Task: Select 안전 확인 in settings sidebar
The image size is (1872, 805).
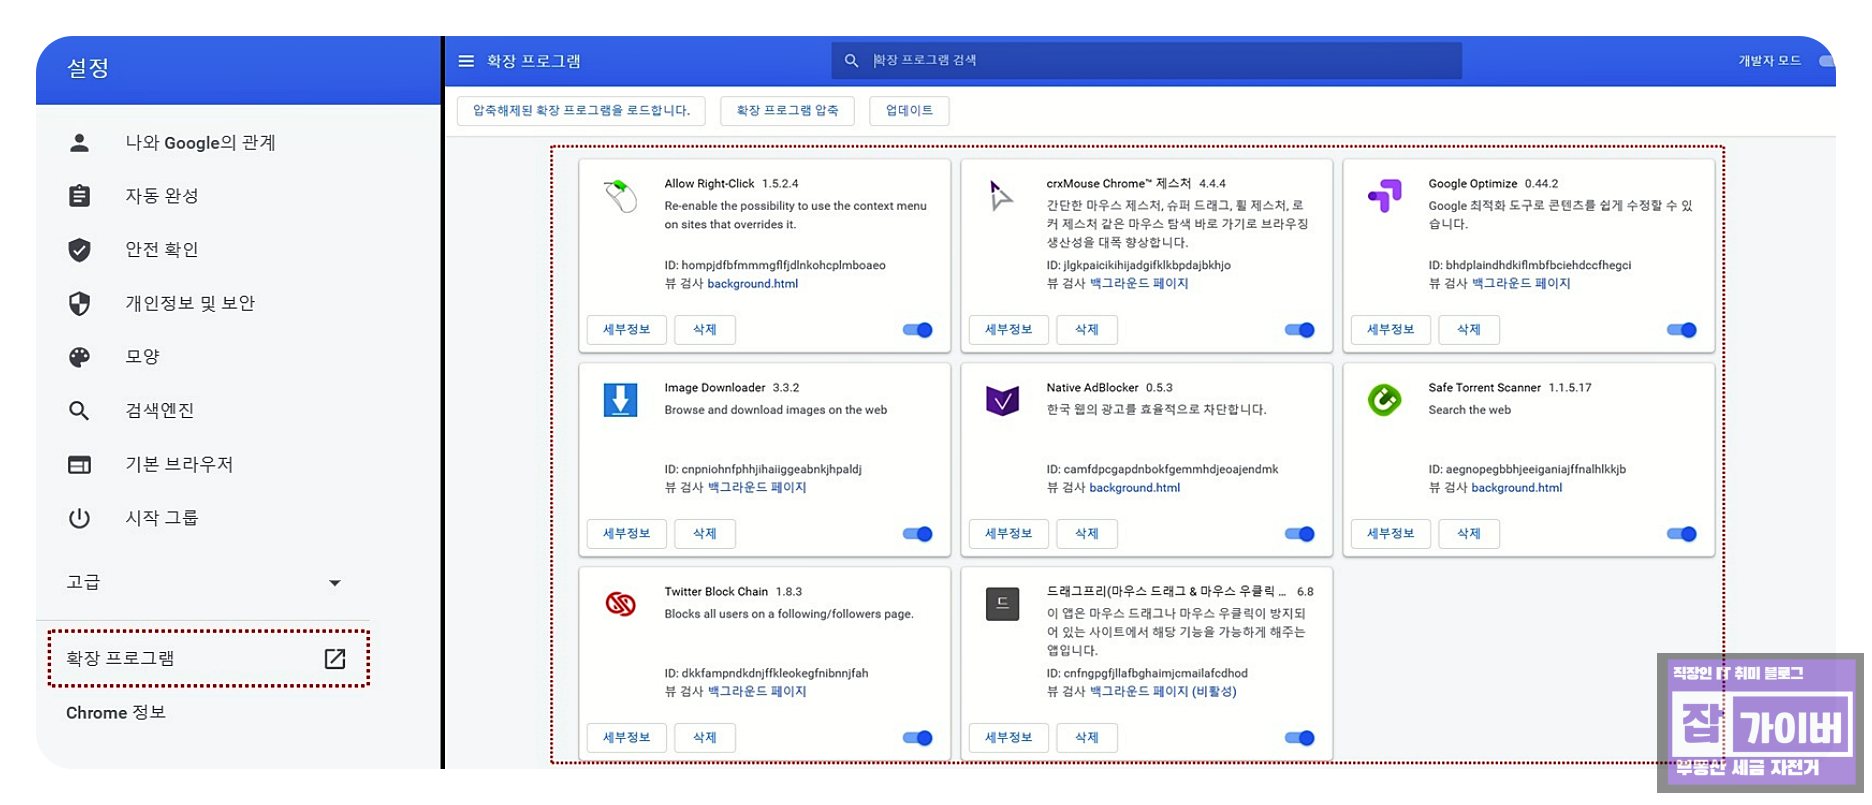Action: click(x=161, y=249)
